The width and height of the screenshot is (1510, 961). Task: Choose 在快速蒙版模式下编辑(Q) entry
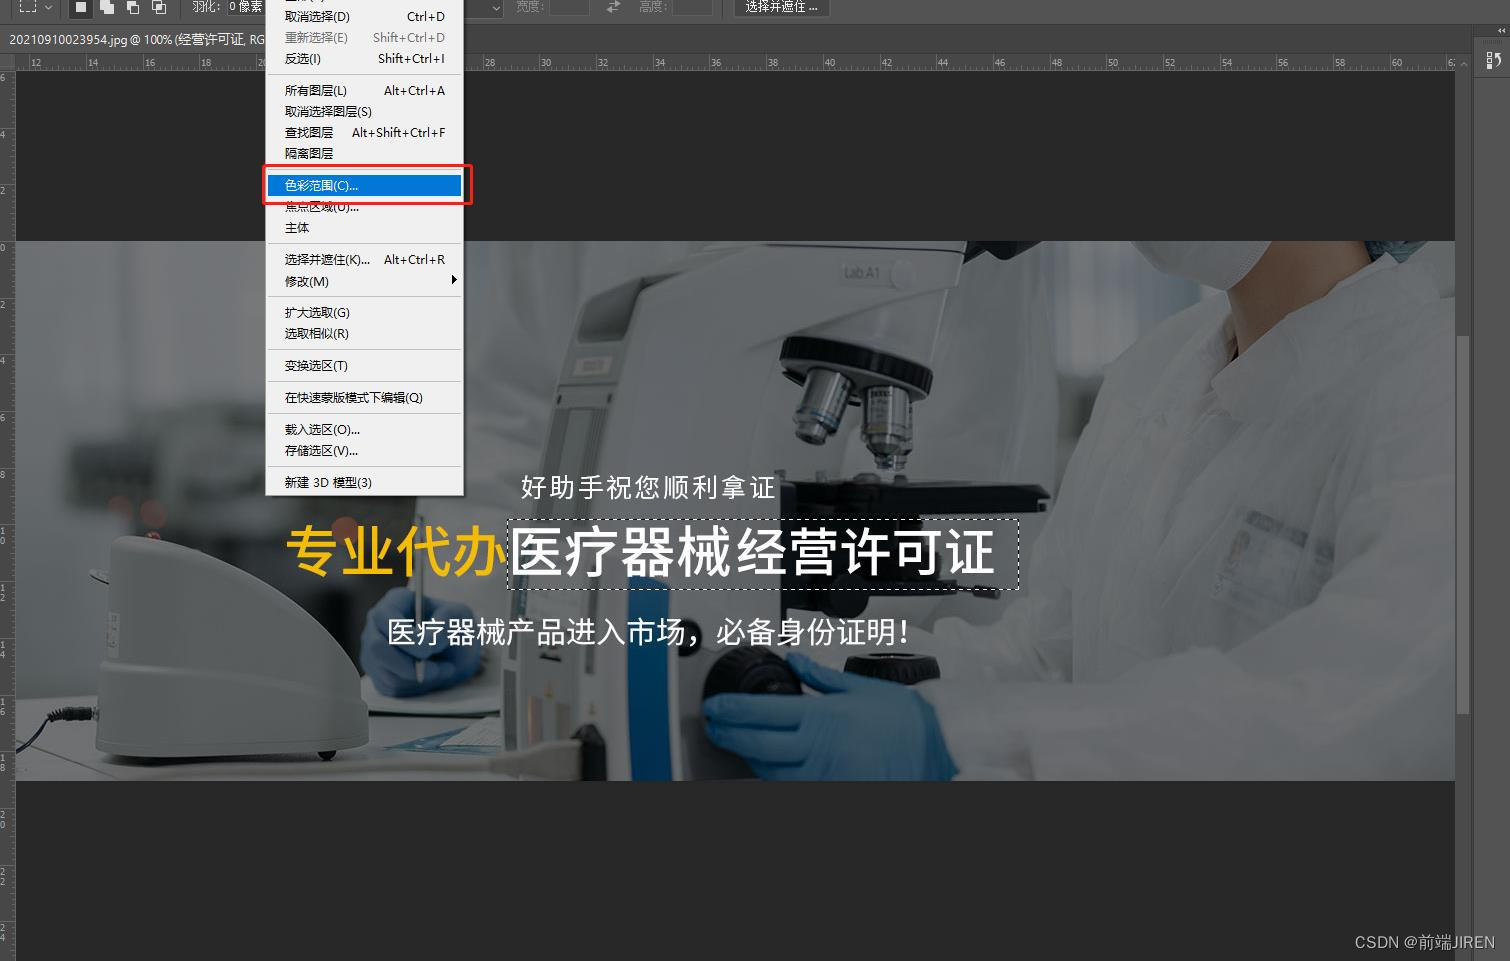[x=364, y=397]
